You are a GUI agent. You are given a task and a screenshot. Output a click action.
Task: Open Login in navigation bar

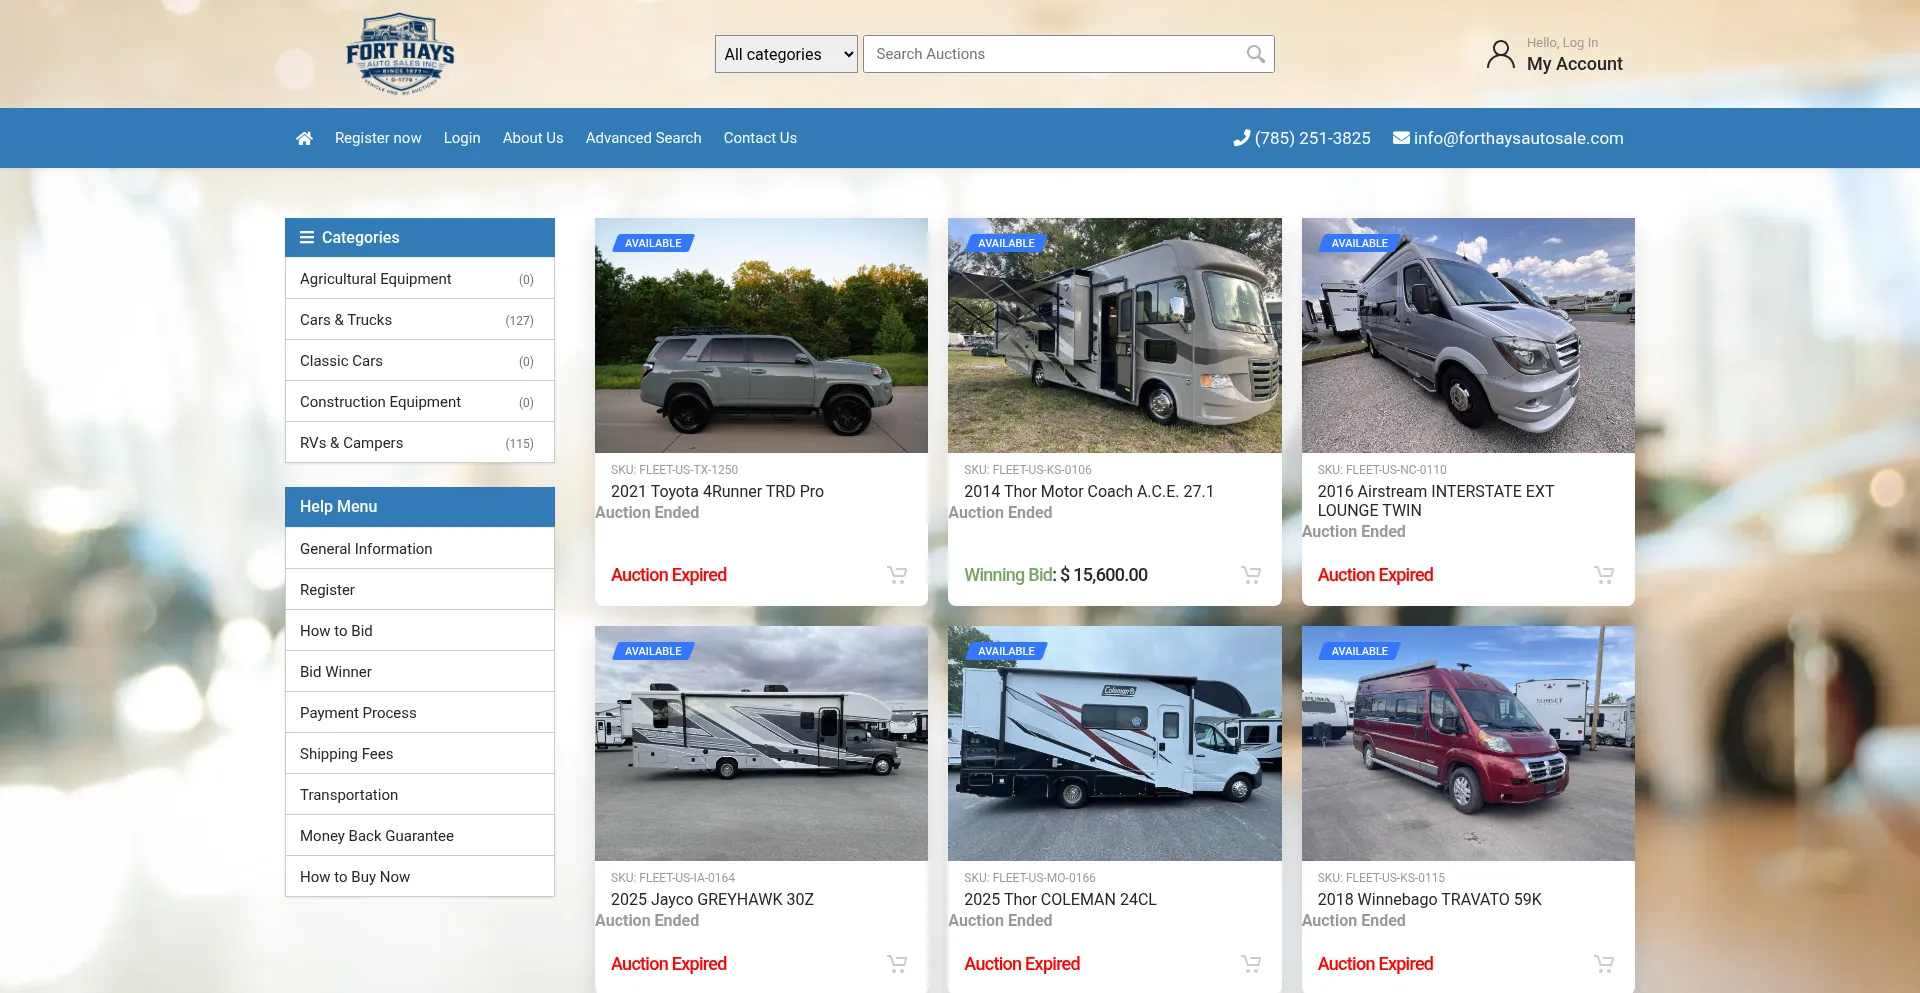(462, 138)
